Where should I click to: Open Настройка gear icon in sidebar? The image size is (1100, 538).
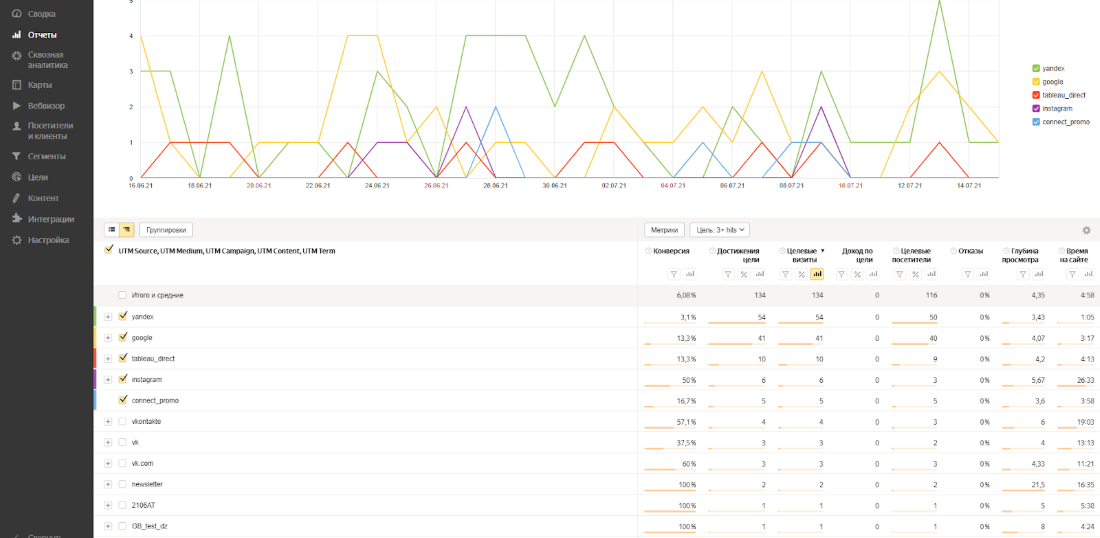tap(17, 240)
